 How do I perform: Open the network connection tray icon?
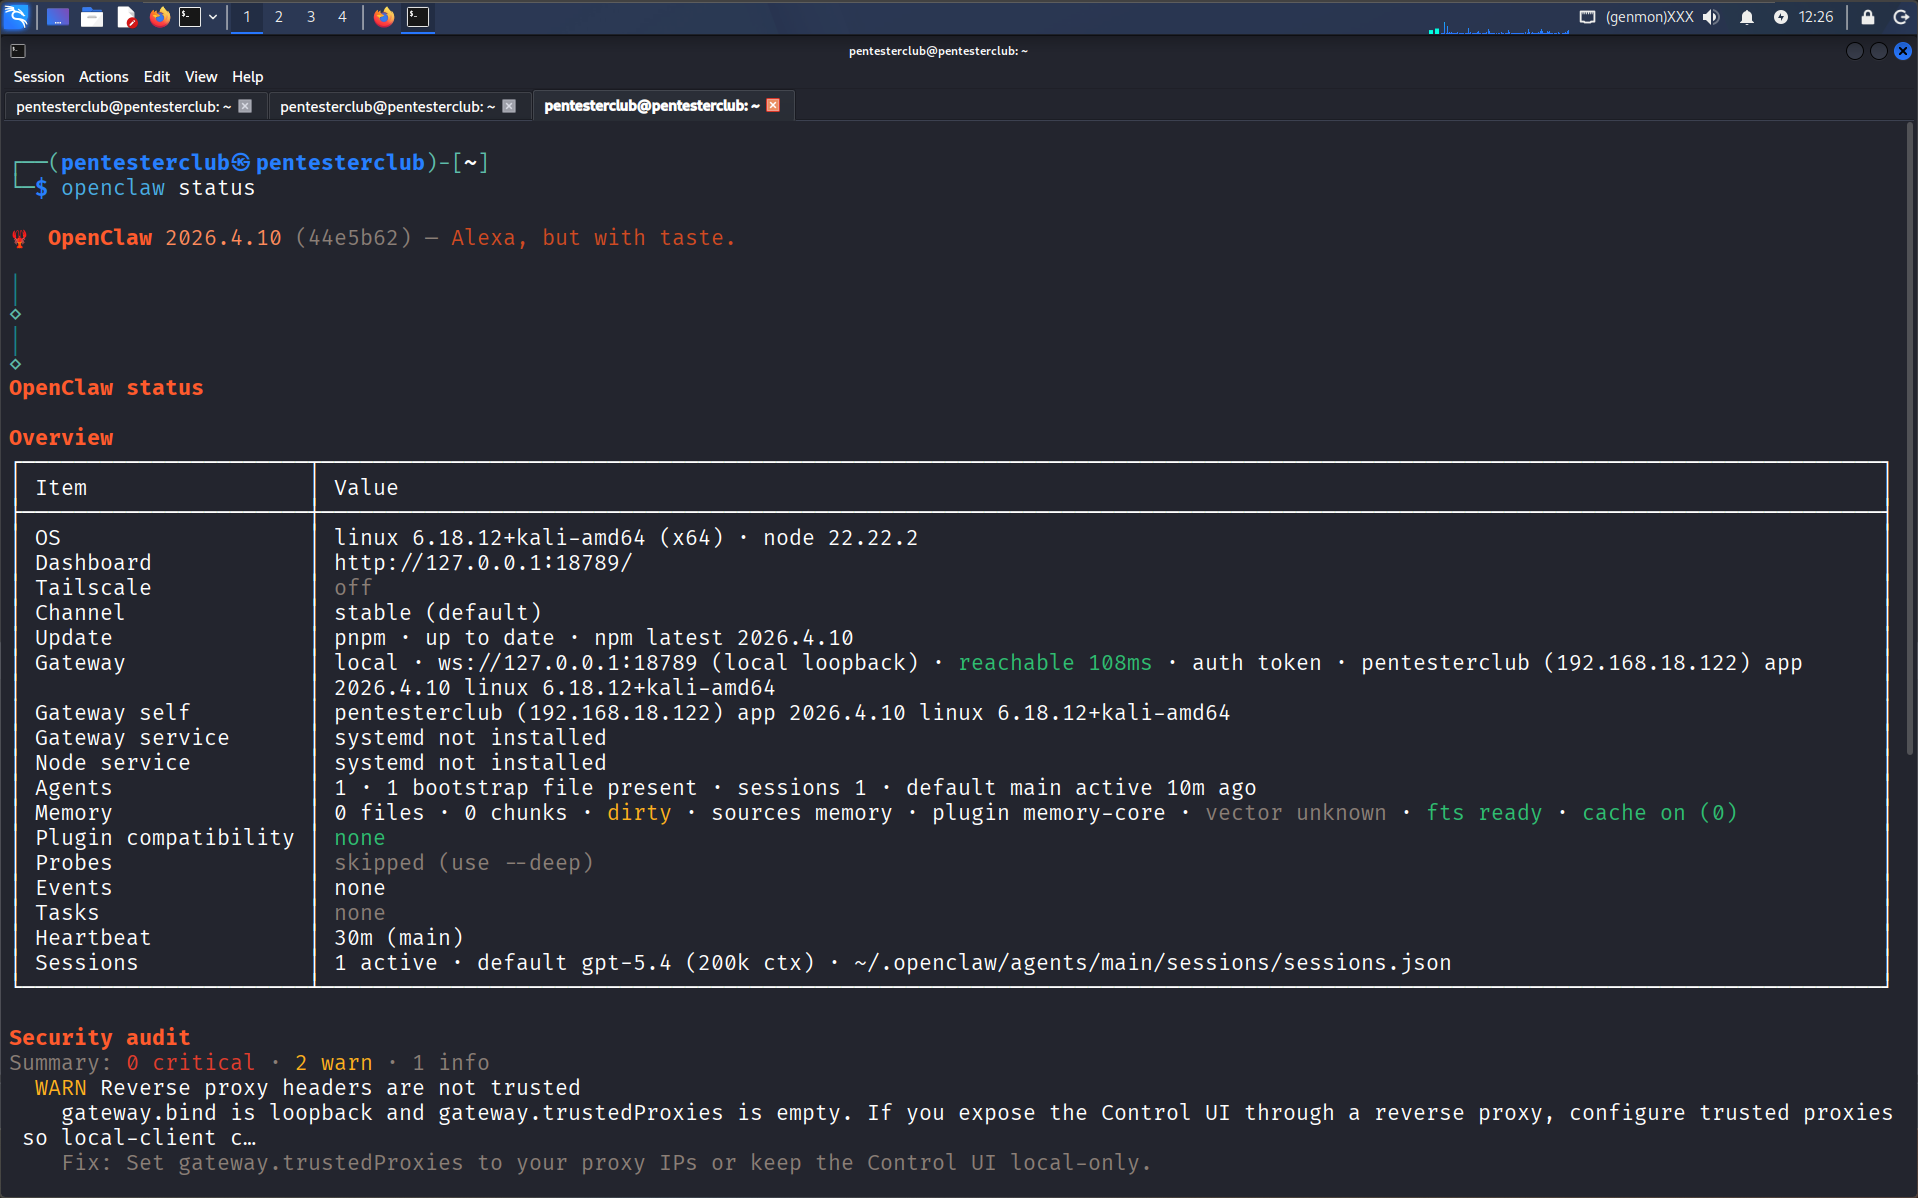click(1587, 17)
